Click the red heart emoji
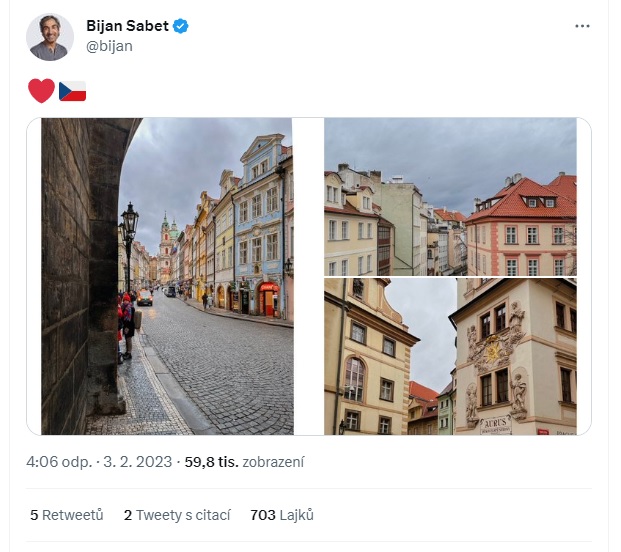Viewport: 621px width, 552px height. 41,91
